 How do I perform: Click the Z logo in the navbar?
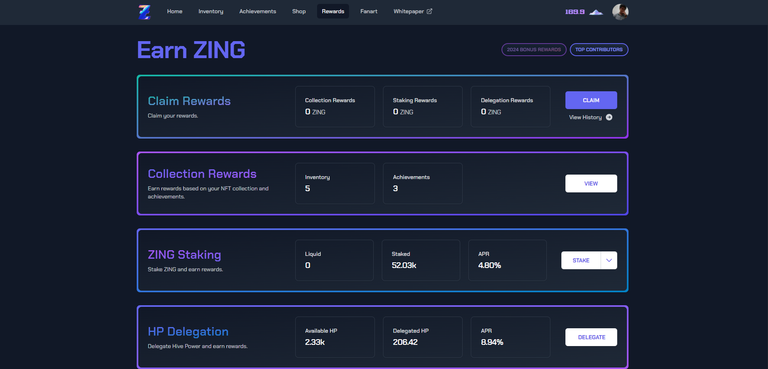(144, 12)
